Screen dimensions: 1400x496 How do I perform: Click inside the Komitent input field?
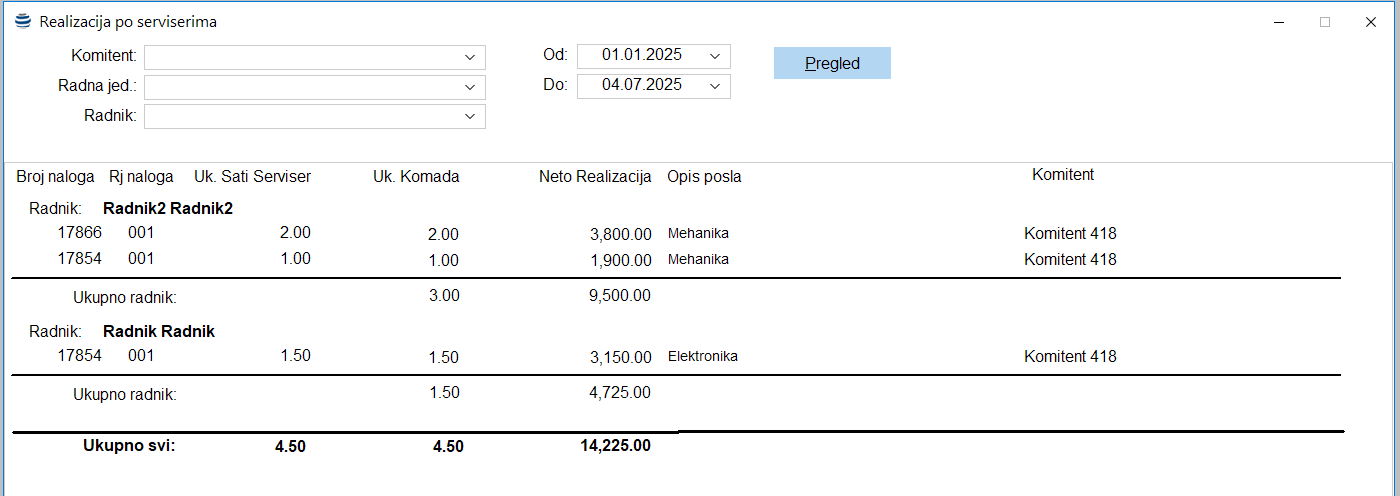300,57
